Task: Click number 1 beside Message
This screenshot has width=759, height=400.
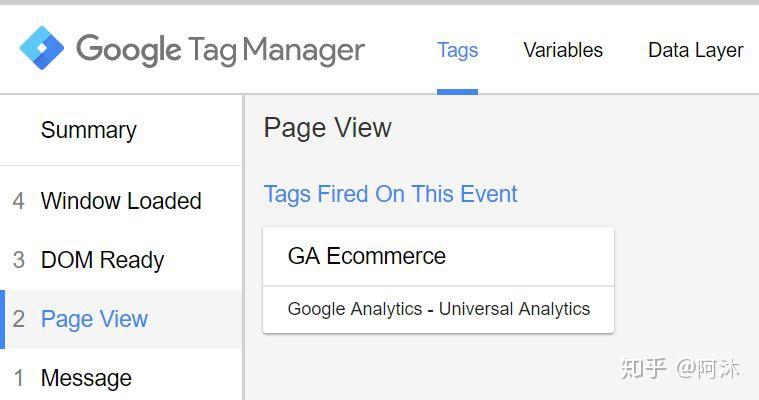Action: point(18,378)
